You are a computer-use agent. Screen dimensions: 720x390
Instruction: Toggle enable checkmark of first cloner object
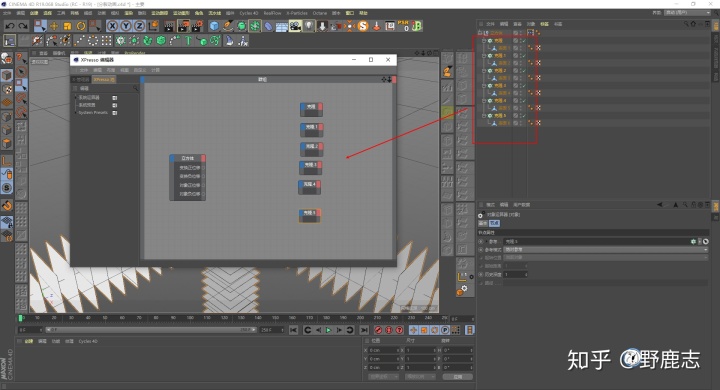[x=523, y=41]
